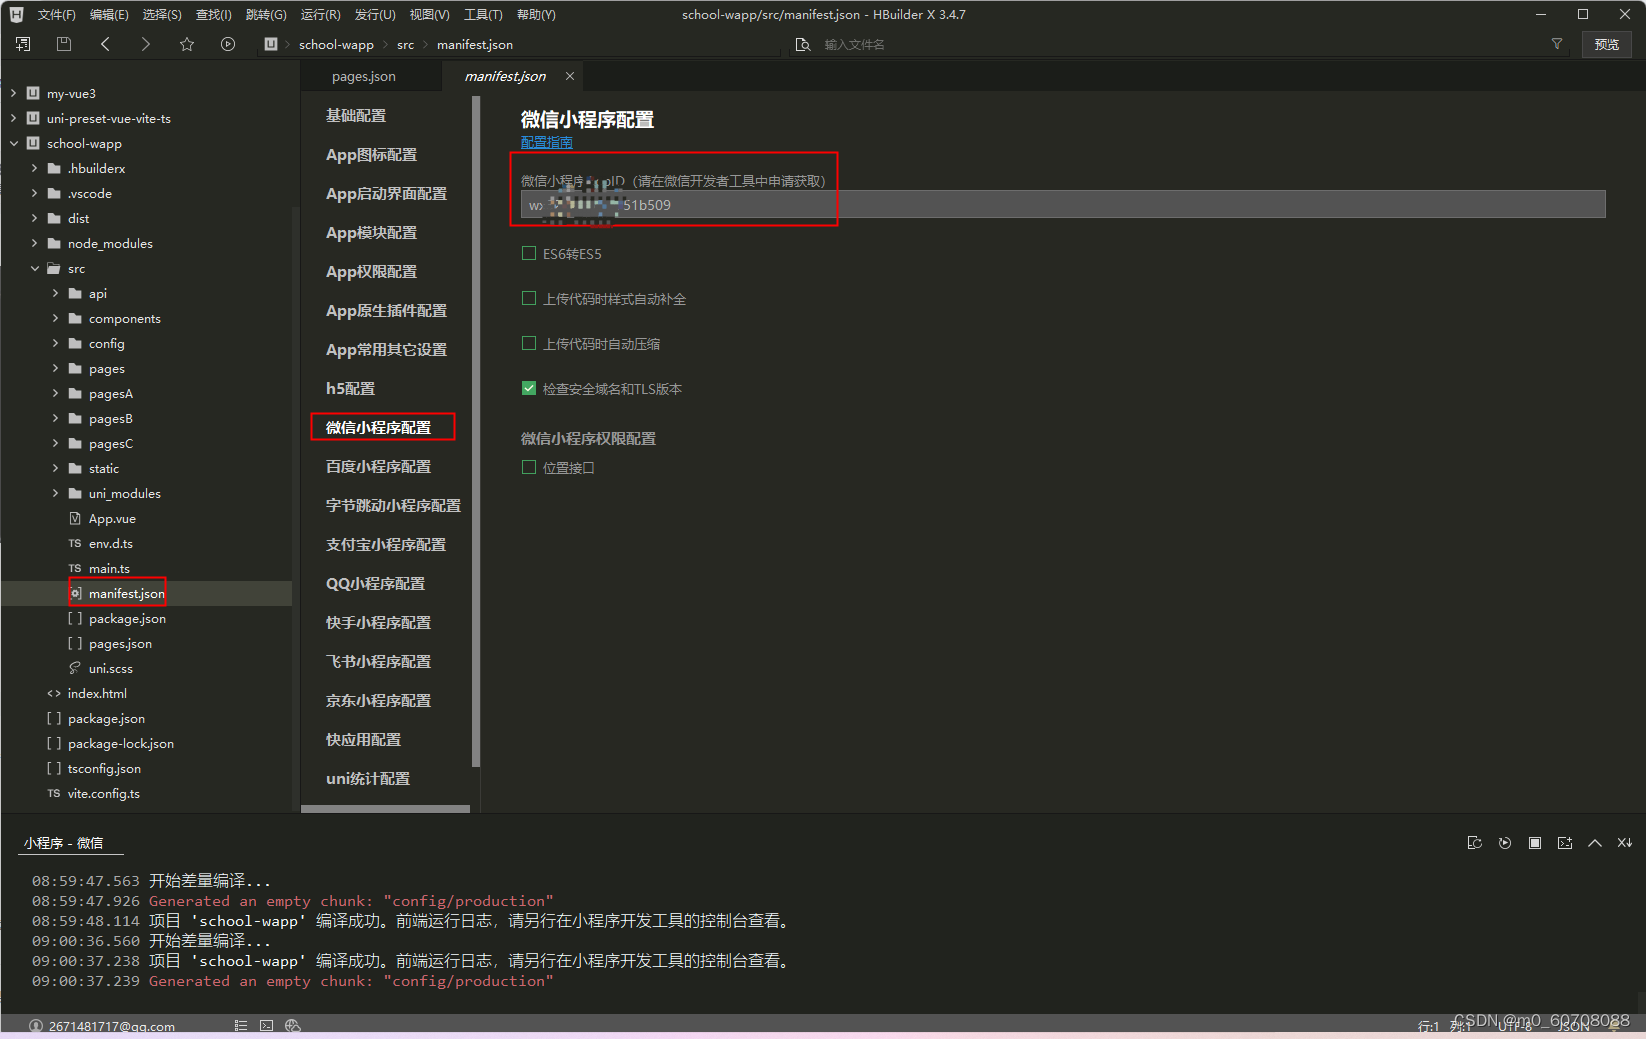Screen dimensions: 1646x1039
Task: Open a new terminal with the console-plus icon
Action: tap(1565, 843)
